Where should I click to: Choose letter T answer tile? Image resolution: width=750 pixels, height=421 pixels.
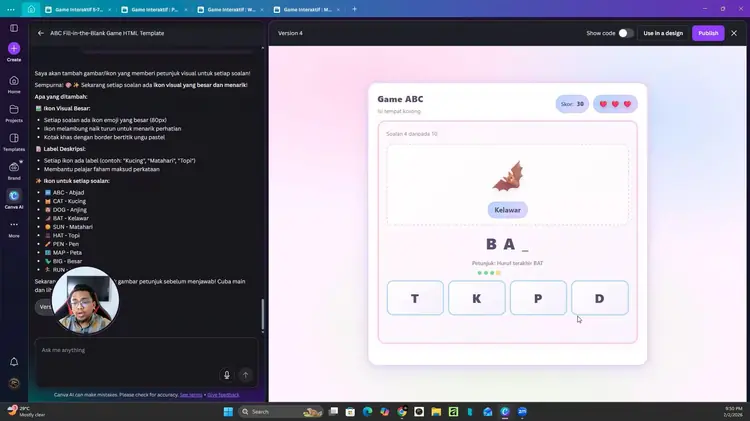tap(415, 298)
